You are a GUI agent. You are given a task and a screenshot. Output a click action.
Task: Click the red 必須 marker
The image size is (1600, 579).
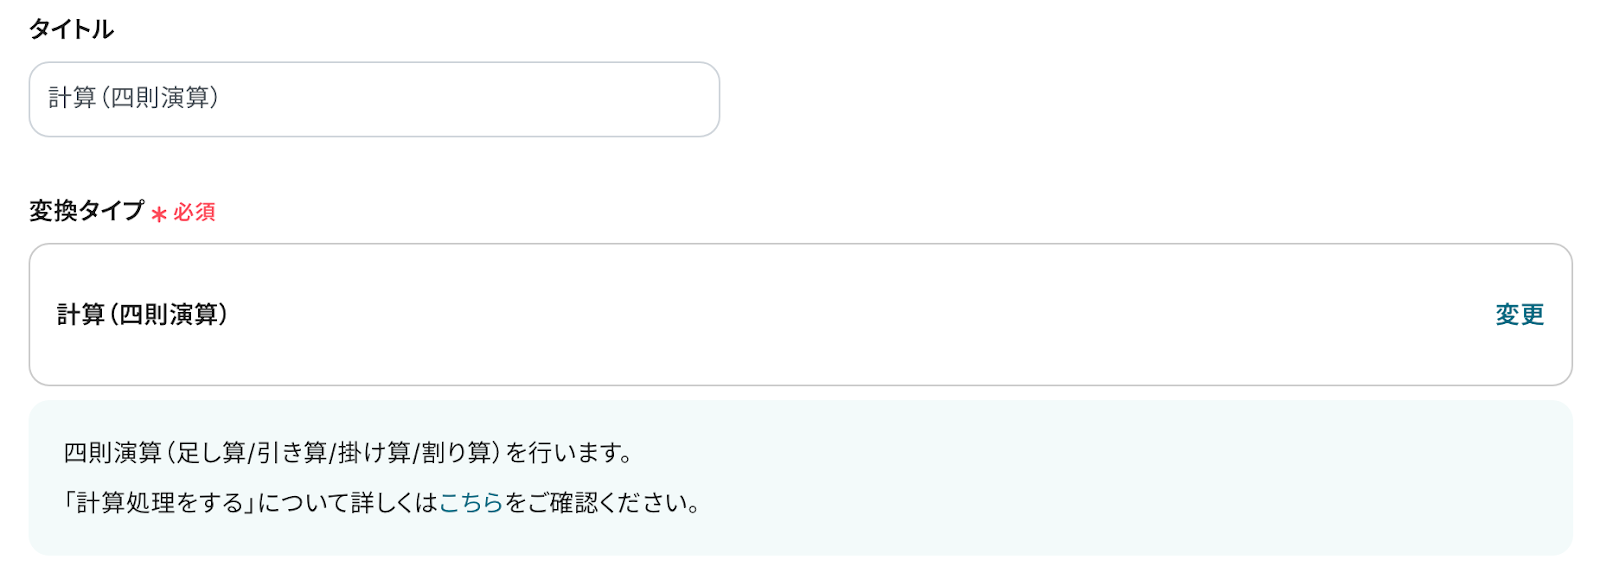[x=195, y=212]
